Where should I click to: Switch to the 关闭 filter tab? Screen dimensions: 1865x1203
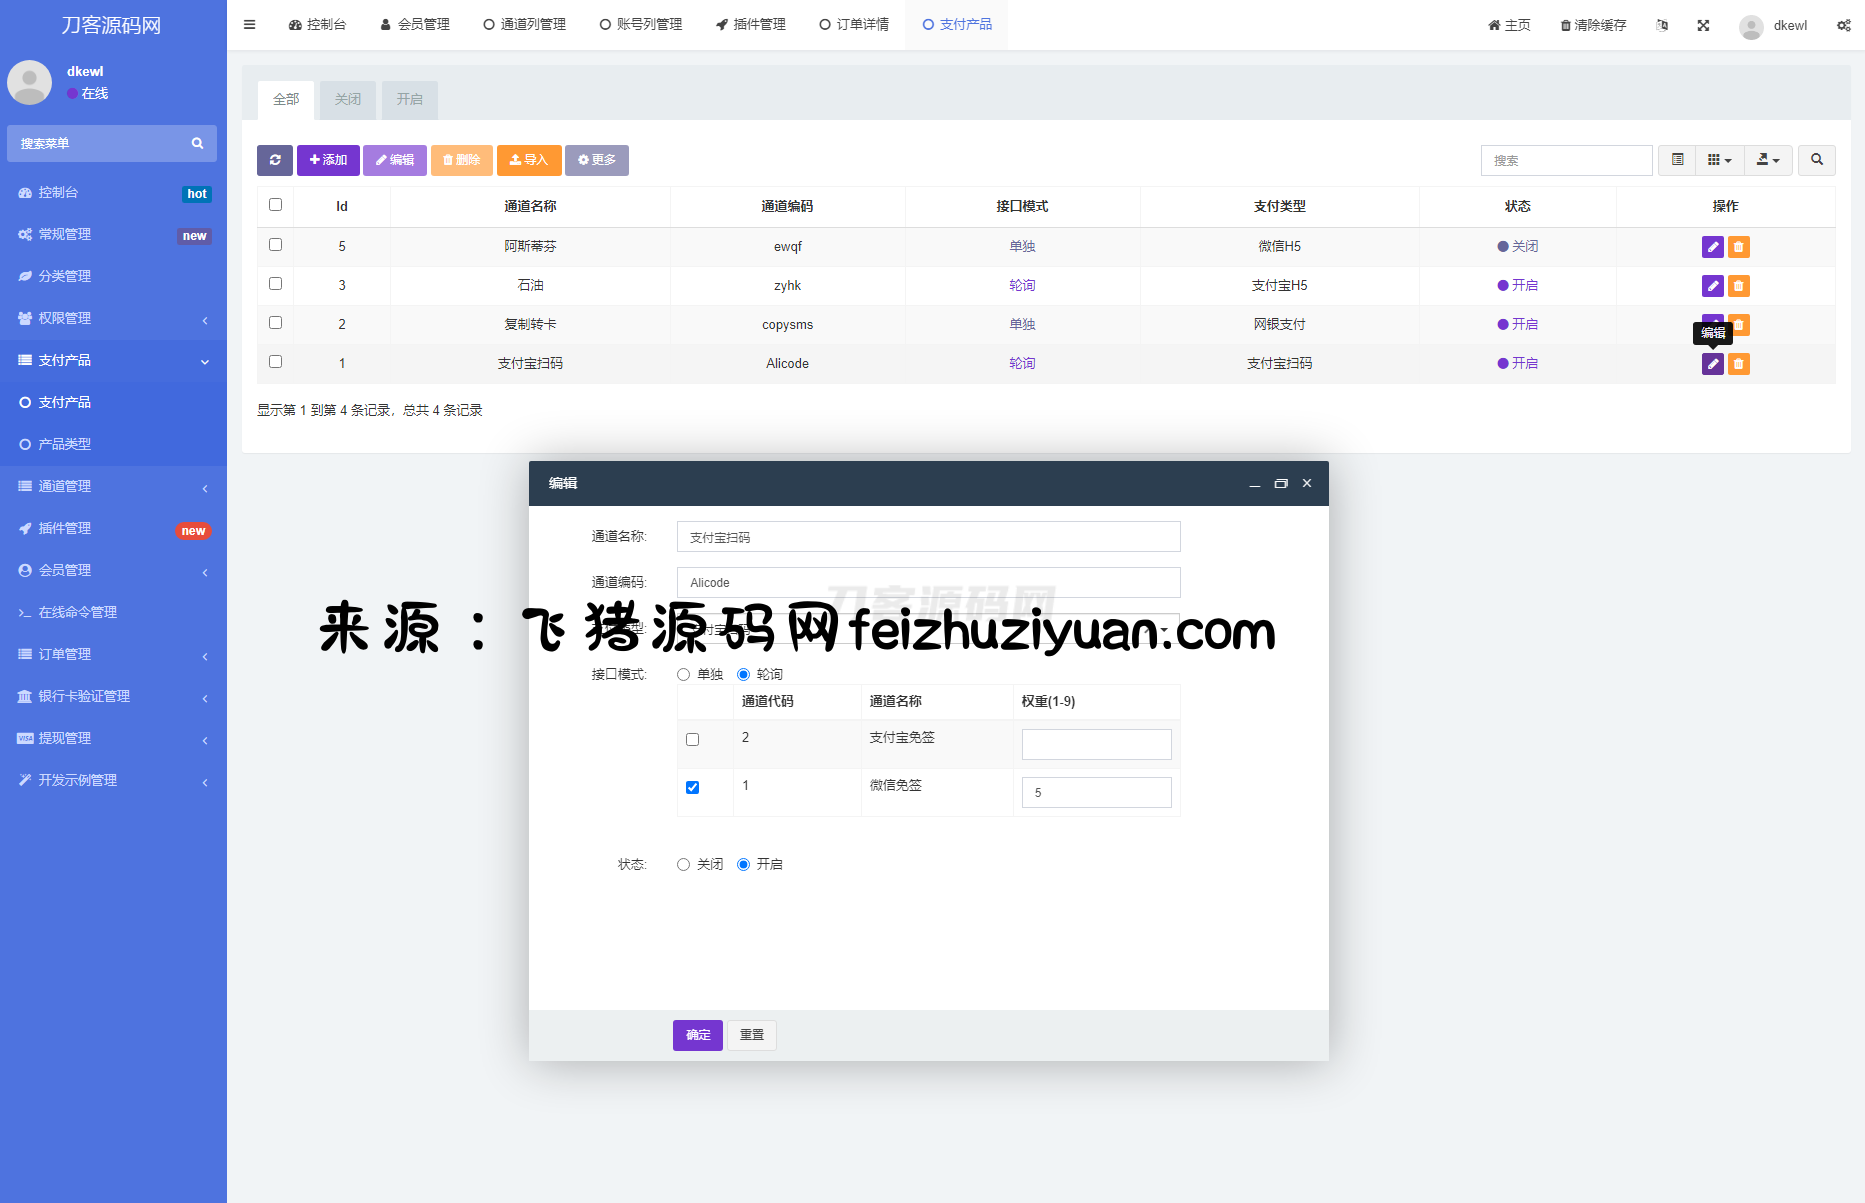pyautogui.click(x=347, y=100)
